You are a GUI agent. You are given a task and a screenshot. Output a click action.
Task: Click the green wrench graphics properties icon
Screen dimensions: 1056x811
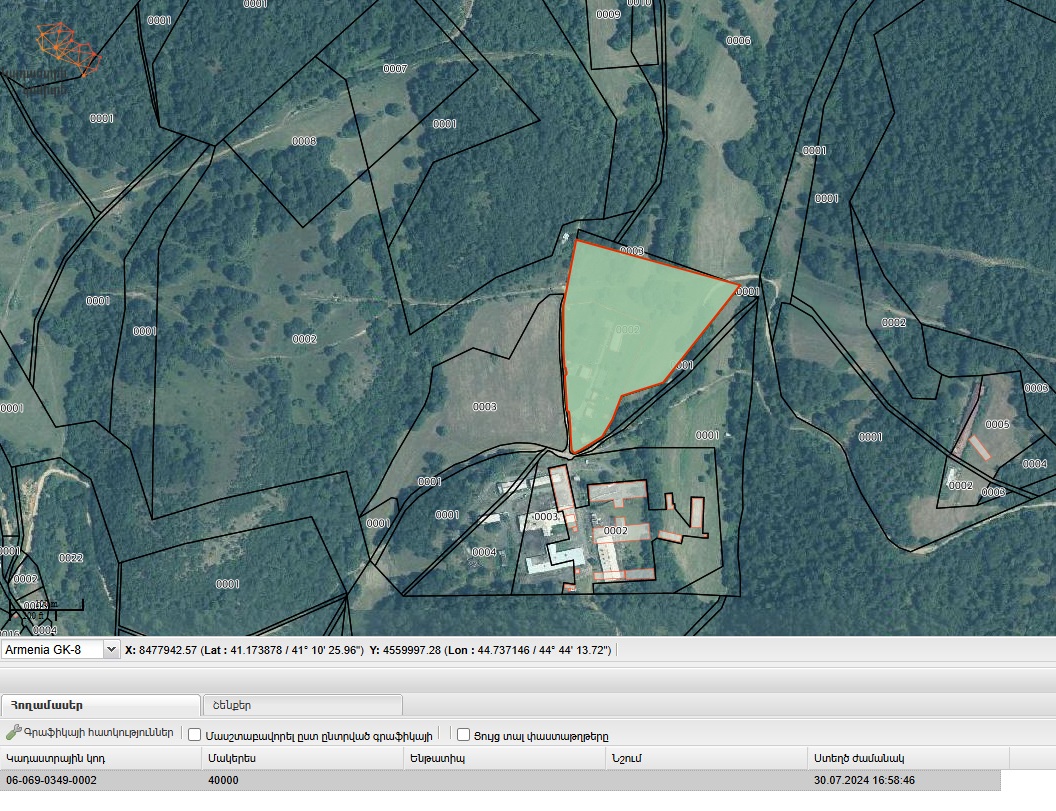[13, 732]
